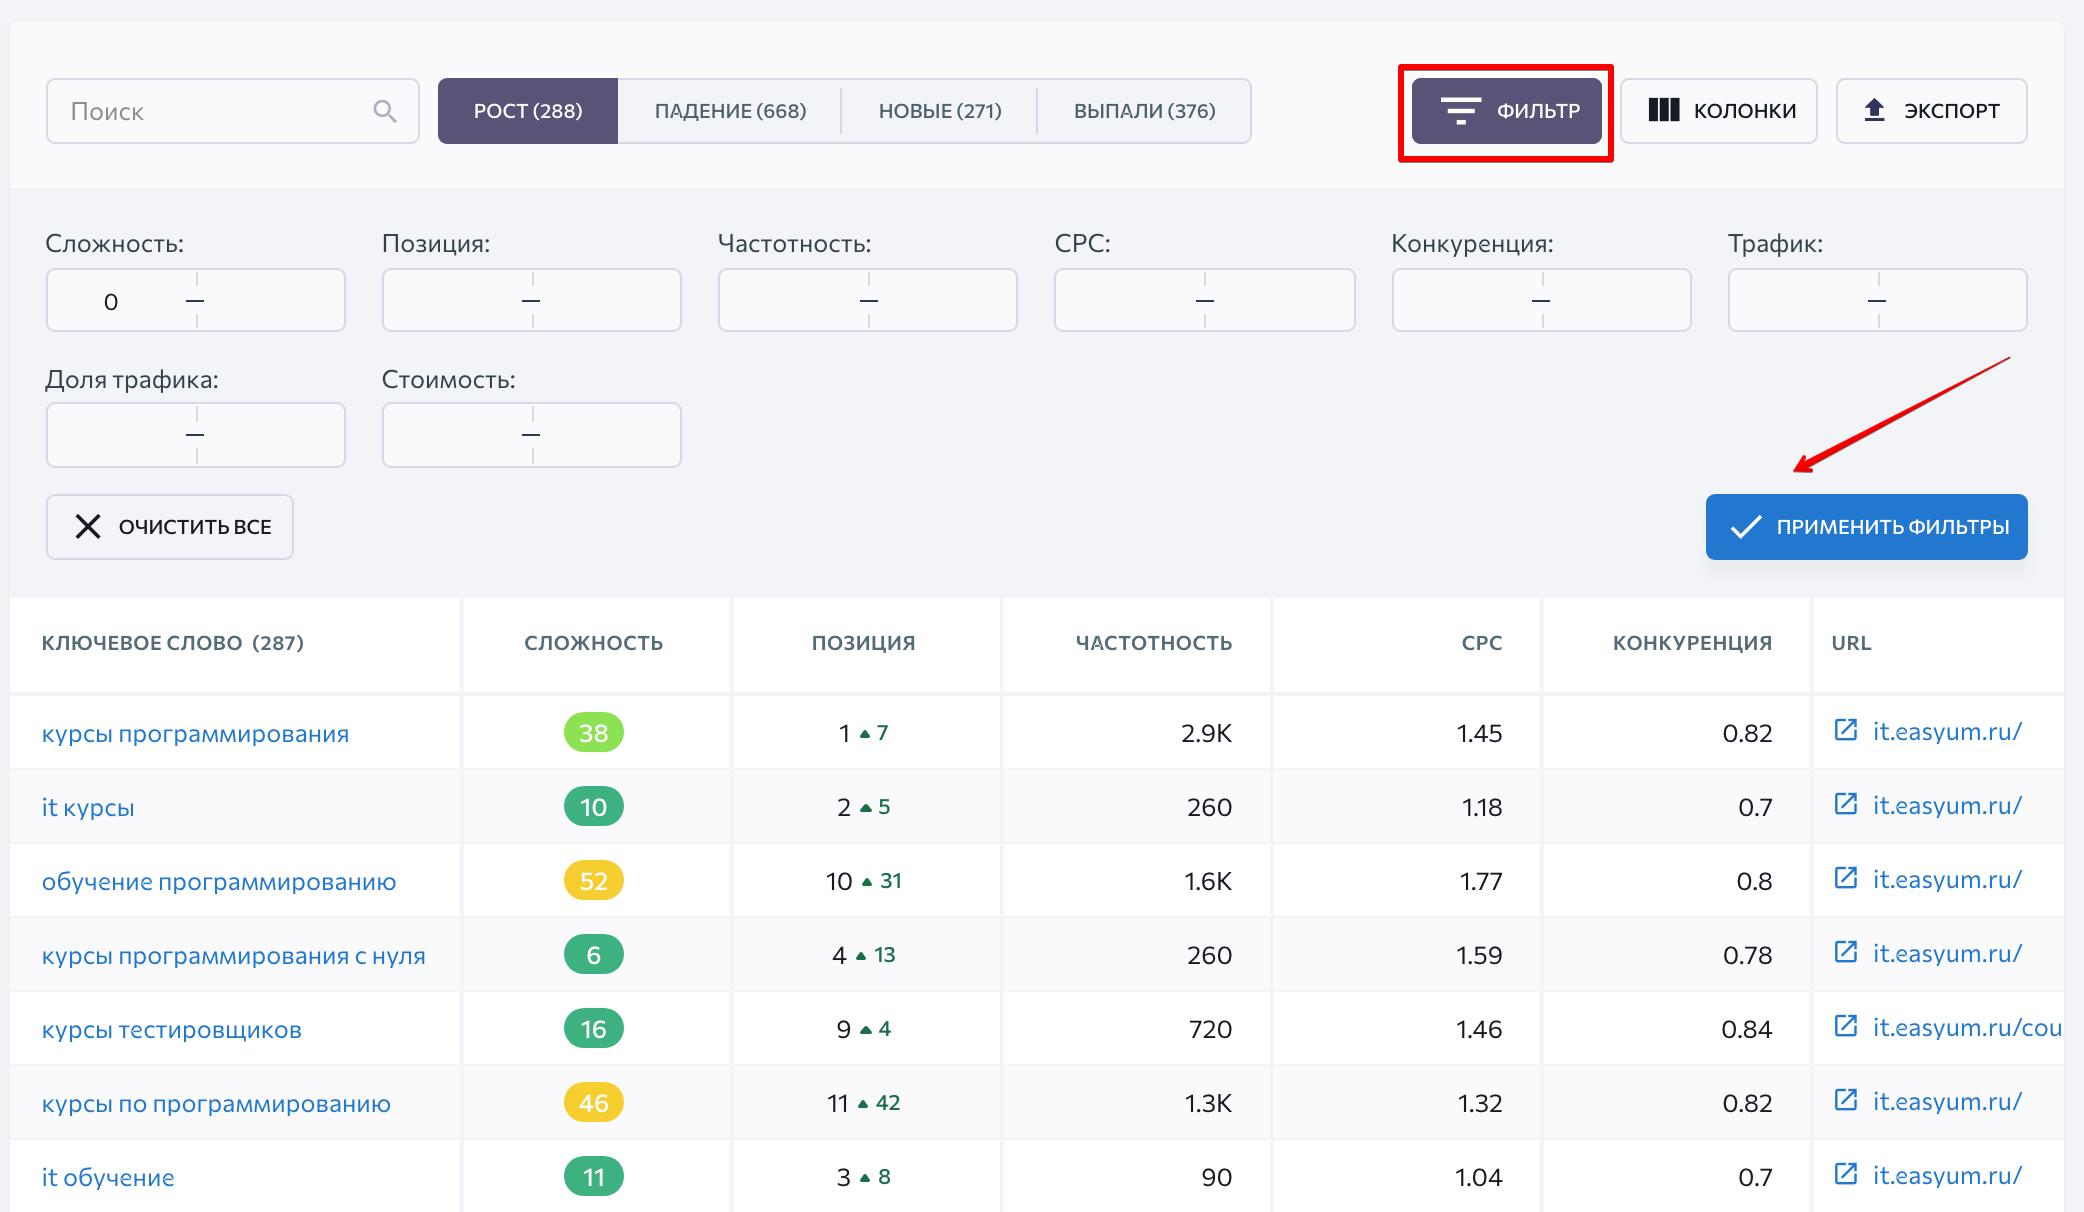The height and width of the screenshot is (1212, 2084).
Task: Focus the Поиск search field
Action: (x=233, y=111)
